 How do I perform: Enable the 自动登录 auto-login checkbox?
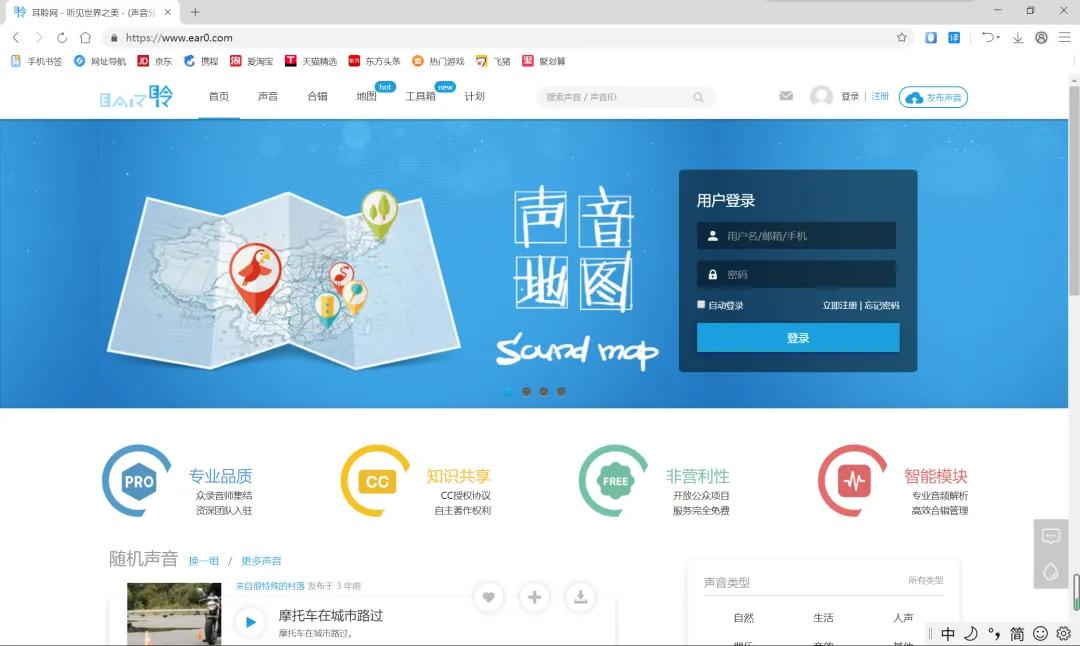click(x=701, y=304)
